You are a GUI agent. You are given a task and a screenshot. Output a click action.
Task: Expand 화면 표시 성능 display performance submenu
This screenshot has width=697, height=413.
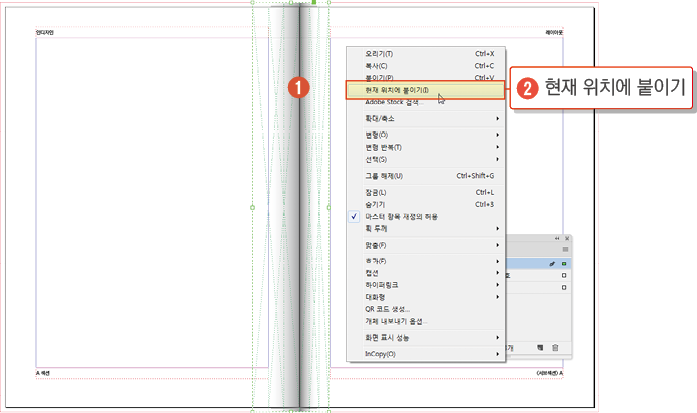426,338
